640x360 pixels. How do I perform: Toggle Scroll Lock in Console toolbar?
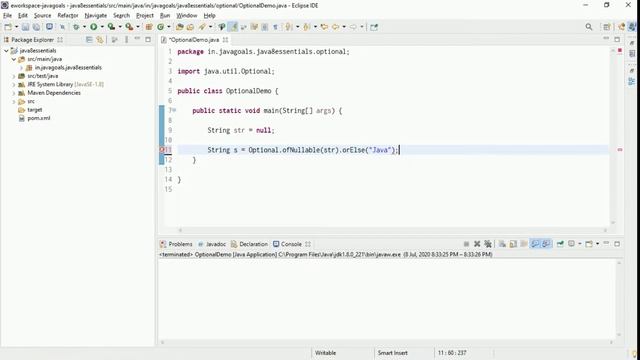coord(513,244)
